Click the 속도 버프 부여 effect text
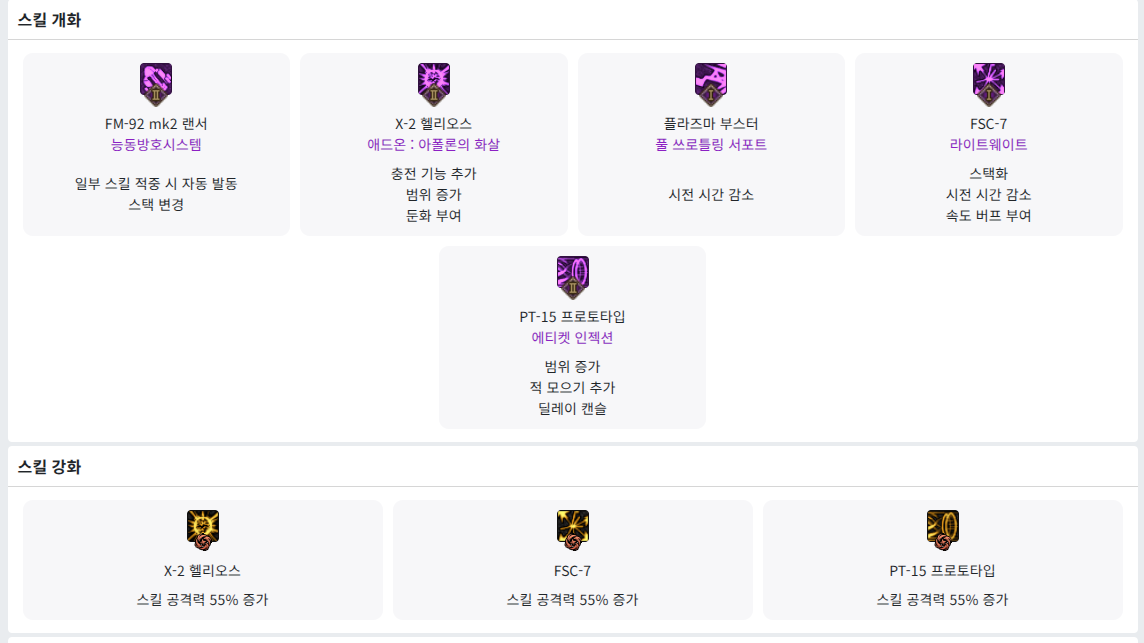Viewport: 1144px width, 643px height. (989, 215)
